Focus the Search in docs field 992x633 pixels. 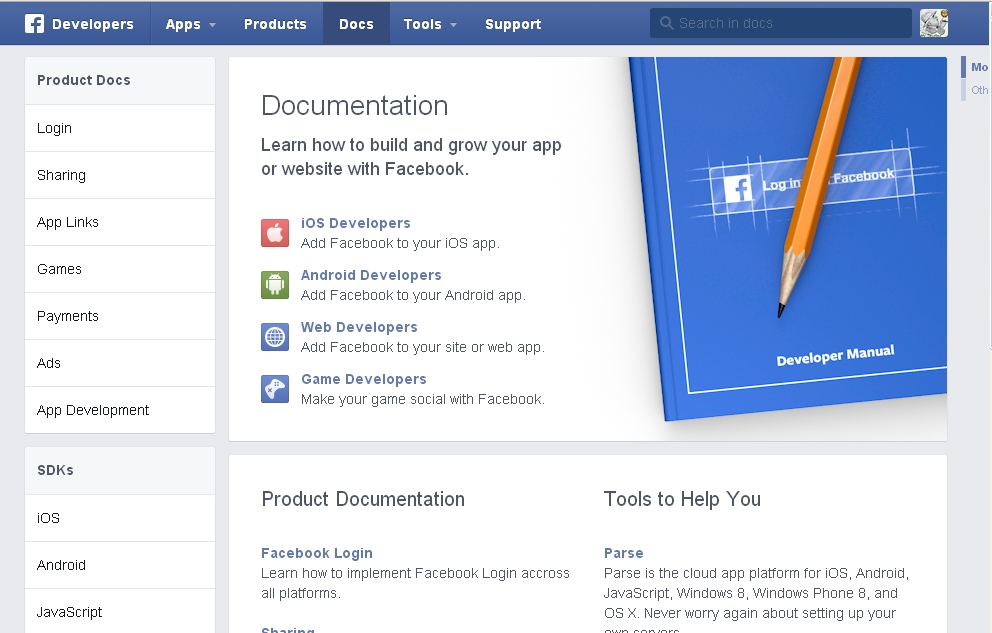(780, 23)
